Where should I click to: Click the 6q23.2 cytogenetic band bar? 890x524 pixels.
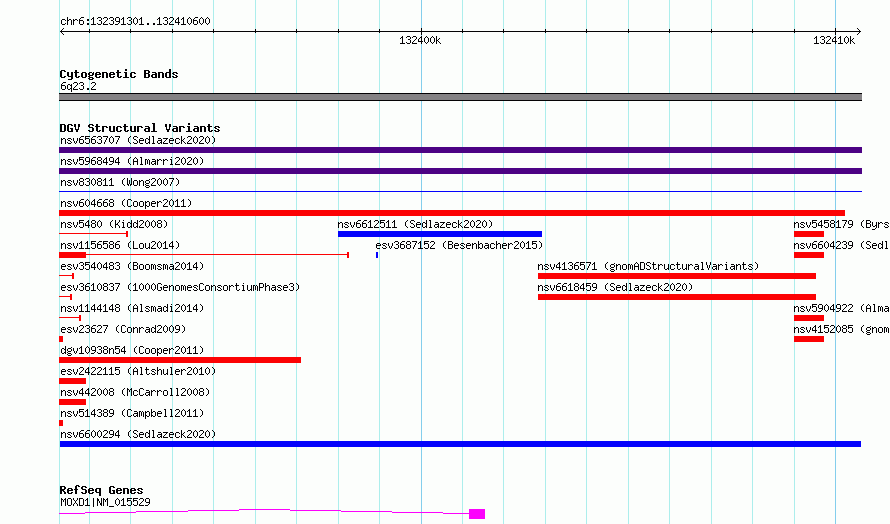click(460, 98)
